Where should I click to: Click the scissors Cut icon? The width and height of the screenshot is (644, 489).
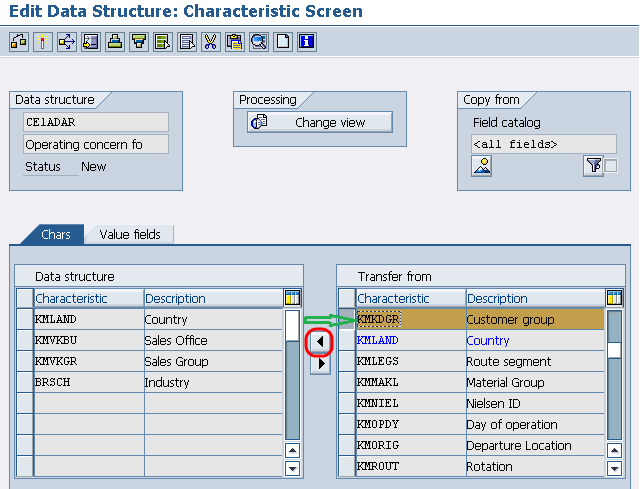point(211,42)
